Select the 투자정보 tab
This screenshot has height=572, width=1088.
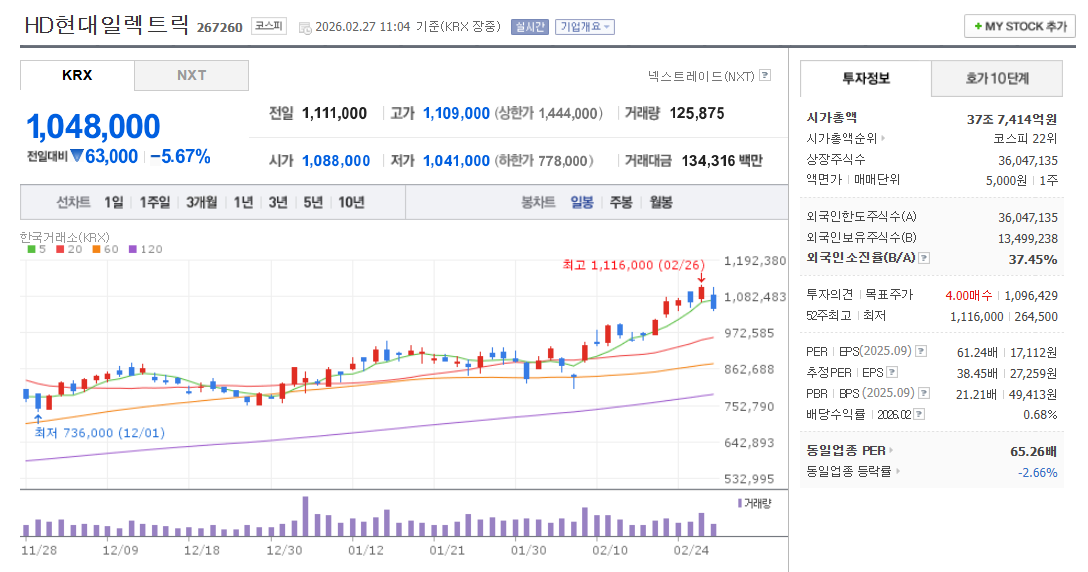865,78
